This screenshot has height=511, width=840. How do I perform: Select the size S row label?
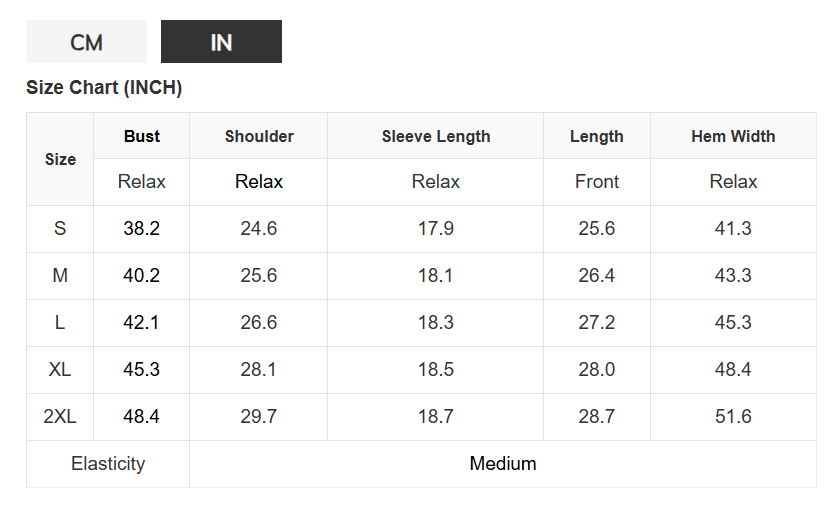[60, 229]
